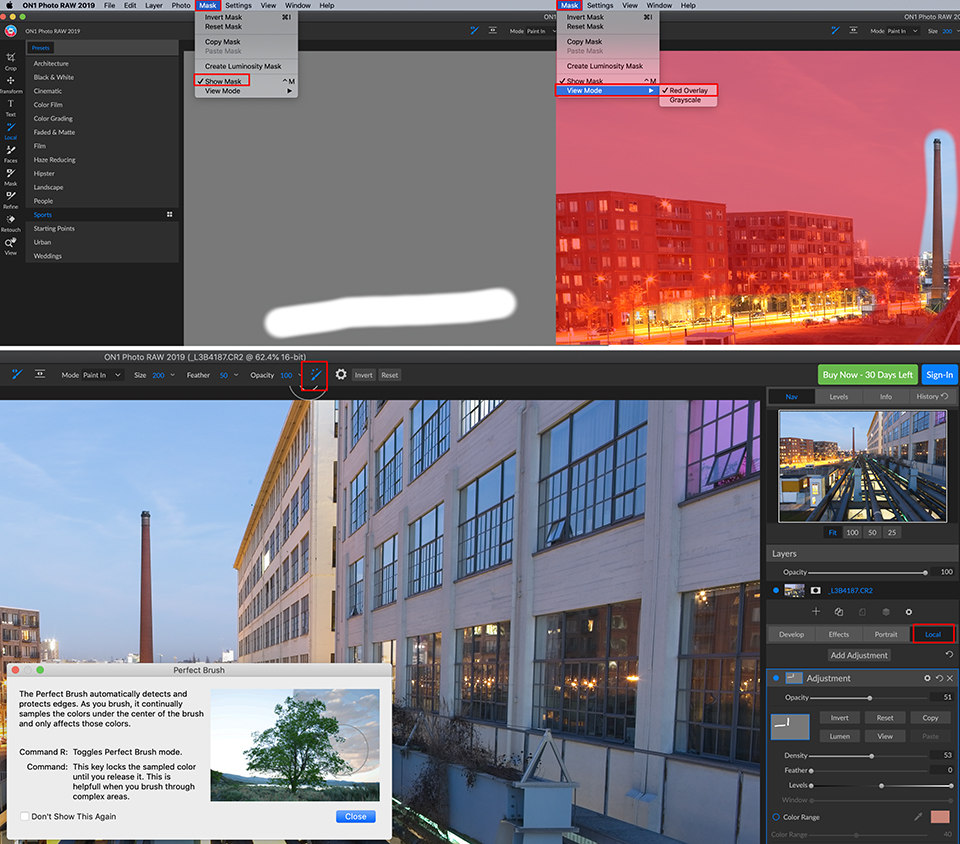Toggle visibility dot of _L3B4187.CR2 layer
This screenshot has width=960, height=844.
776,591
